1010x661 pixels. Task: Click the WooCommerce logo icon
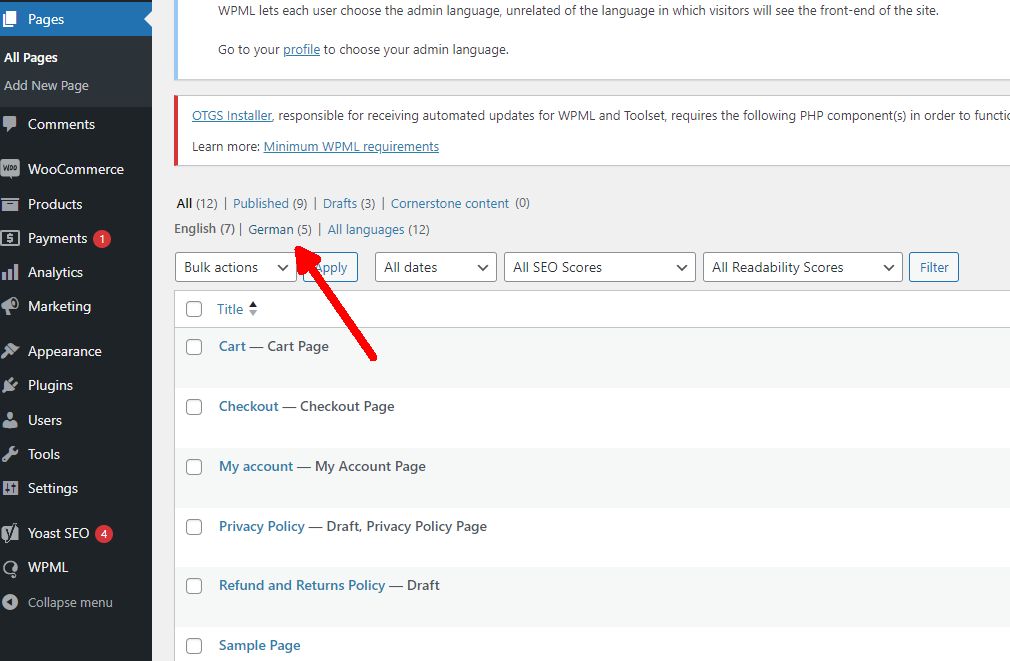tap(10, 169)
